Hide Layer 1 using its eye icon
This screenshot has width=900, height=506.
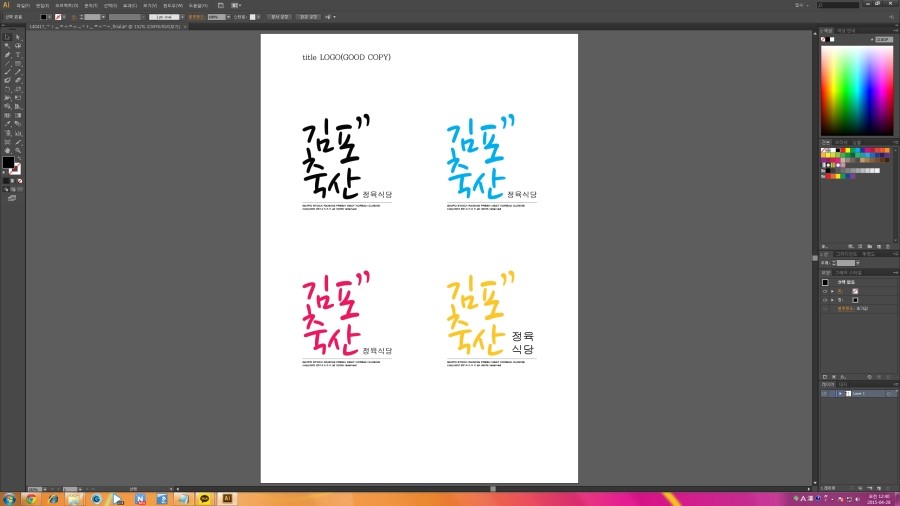[825, 394]
